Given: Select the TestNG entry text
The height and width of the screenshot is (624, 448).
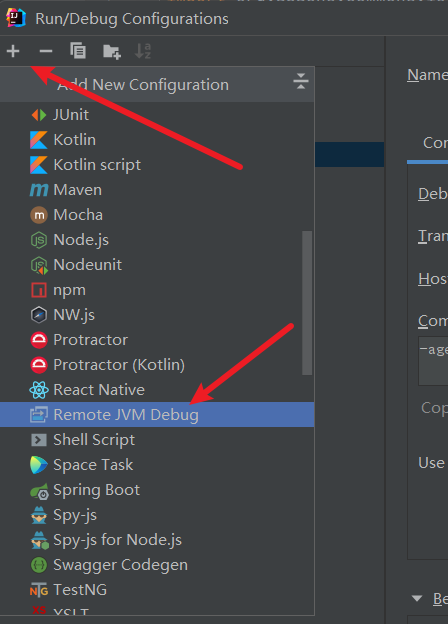Looking at the screenshot, I should coord(80,590).
